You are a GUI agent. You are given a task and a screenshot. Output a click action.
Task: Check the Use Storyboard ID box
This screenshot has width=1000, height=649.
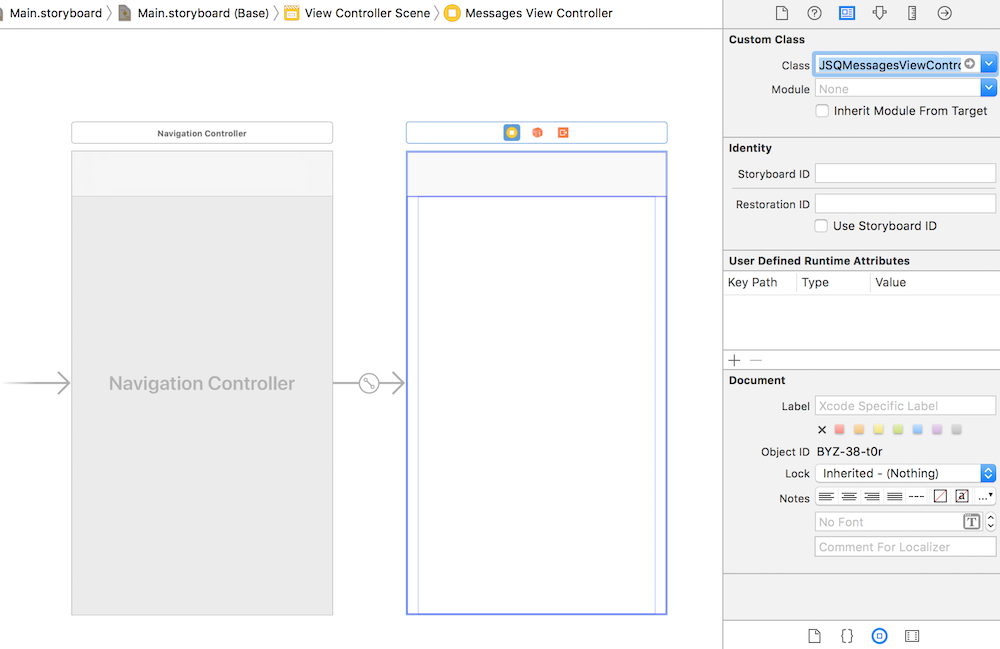(821, 225)
